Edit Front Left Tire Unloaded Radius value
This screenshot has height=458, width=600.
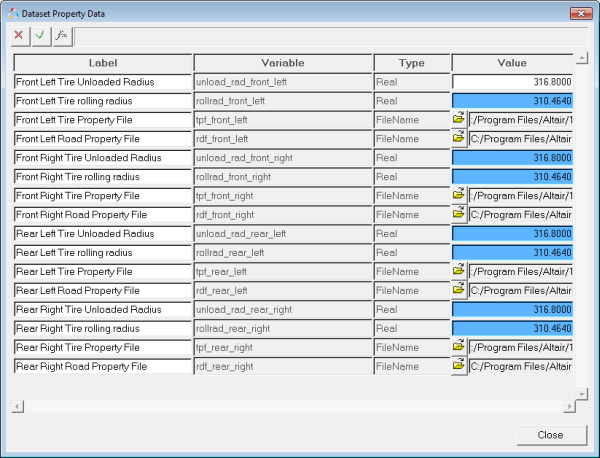pyautogui.click(x=512, y=81)
